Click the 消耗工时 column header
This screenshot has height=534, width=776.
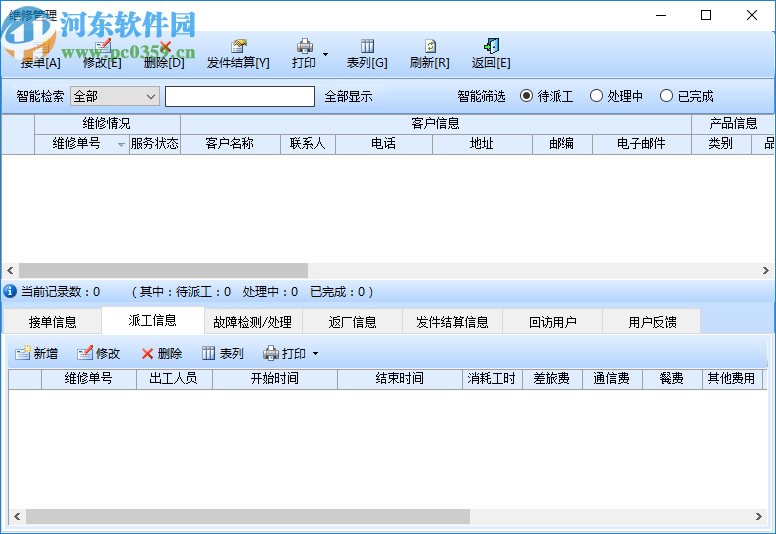tap(492, 379)
